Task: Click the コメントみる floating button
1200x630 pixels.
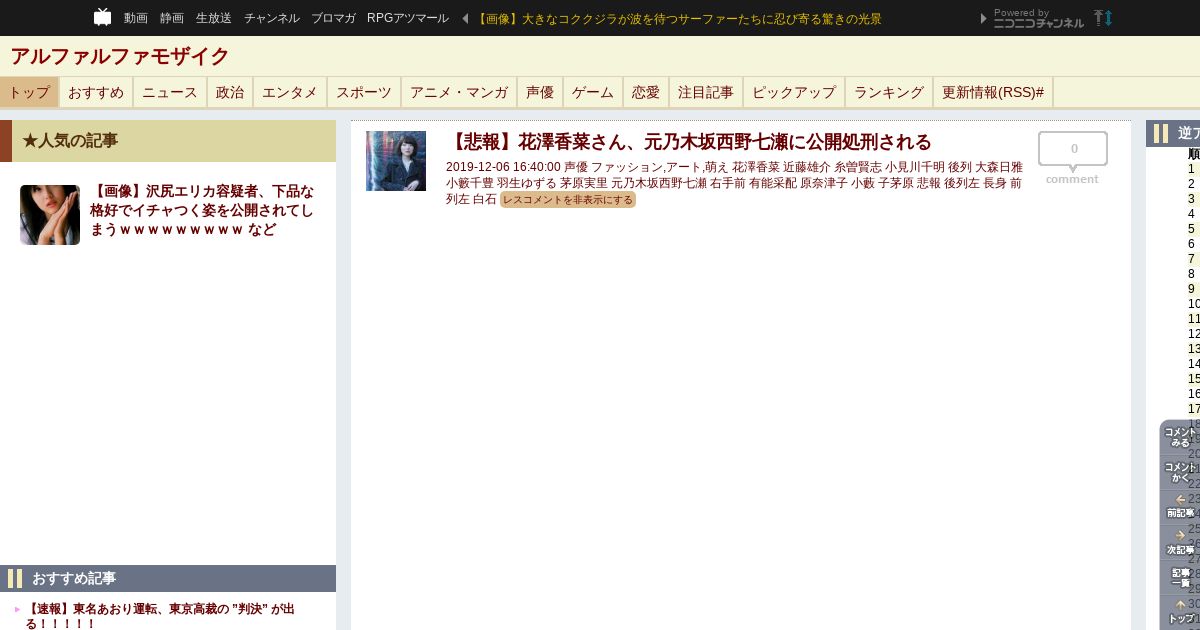Action: coord(1180,437)
